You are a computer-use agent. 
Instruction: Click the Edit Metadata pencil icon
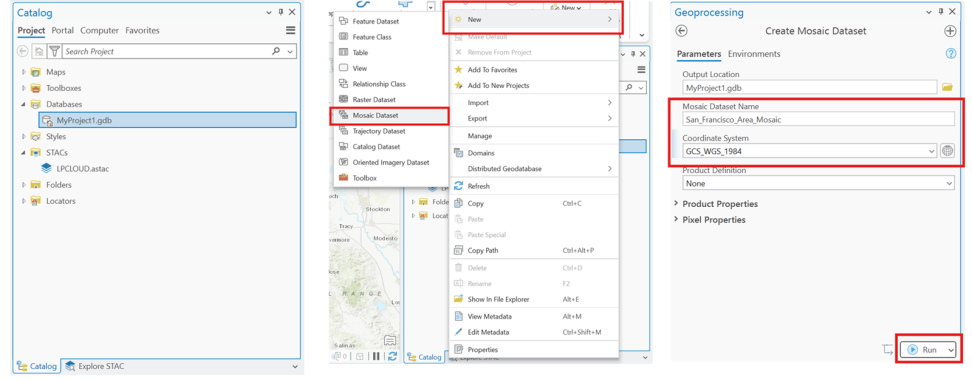pos(459,332)
